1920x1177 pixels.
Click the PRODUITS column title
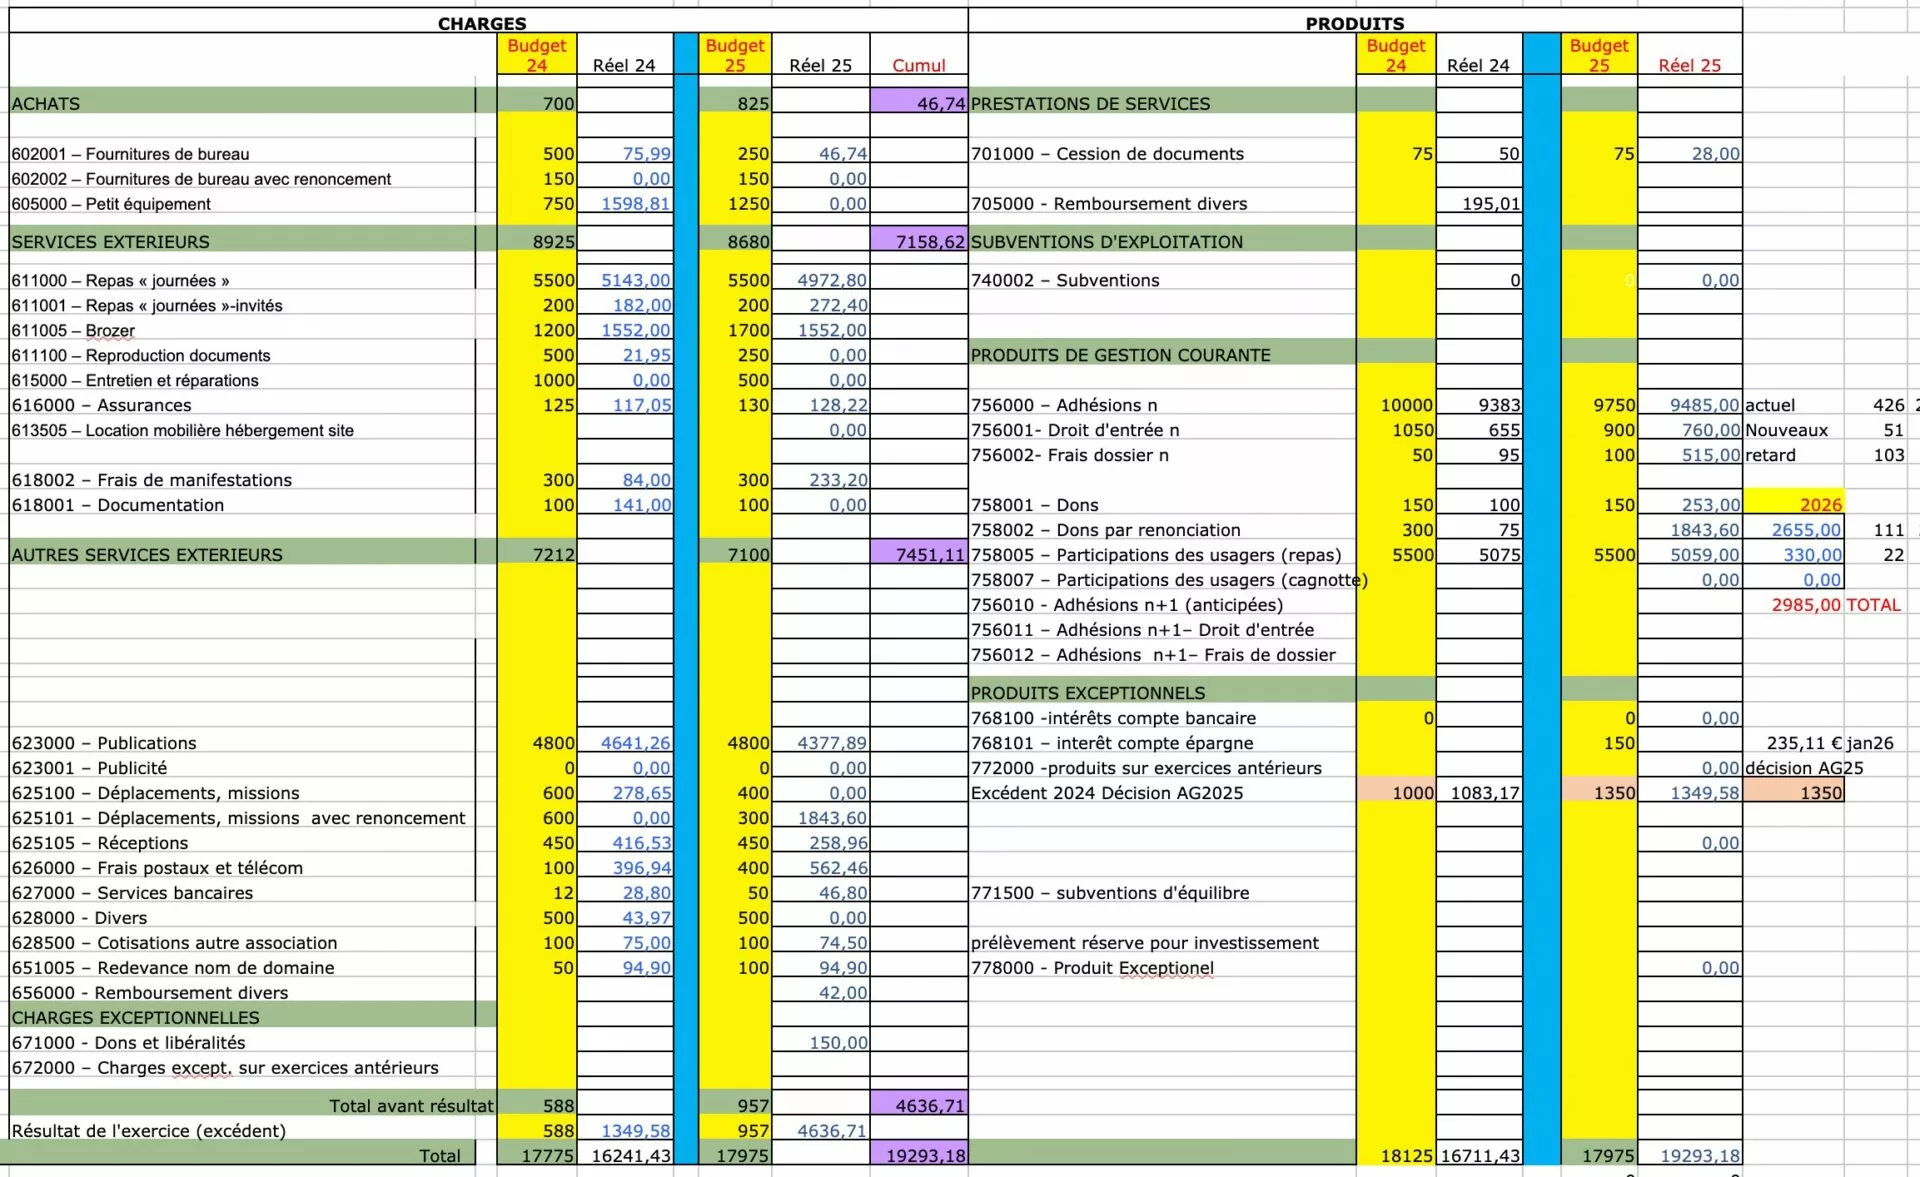coord(1354,23)
